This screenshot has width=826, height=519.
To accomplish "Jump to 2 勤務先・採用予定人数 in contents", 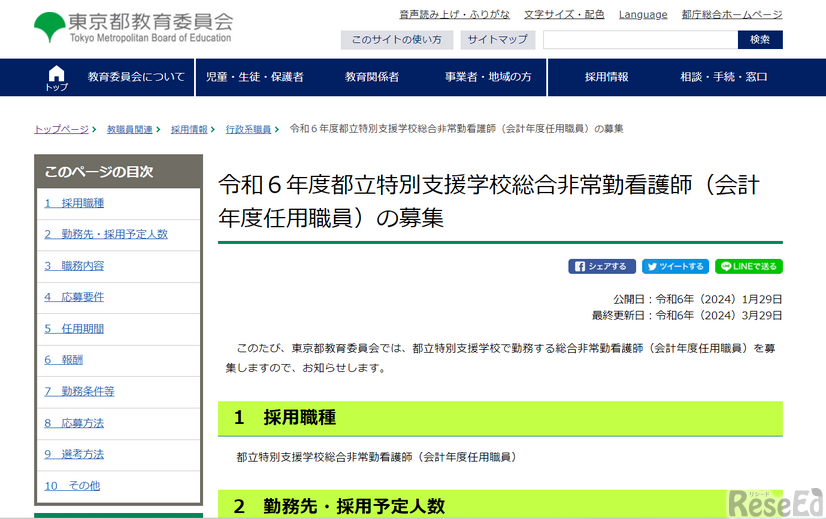I will [x=106, y=234].
